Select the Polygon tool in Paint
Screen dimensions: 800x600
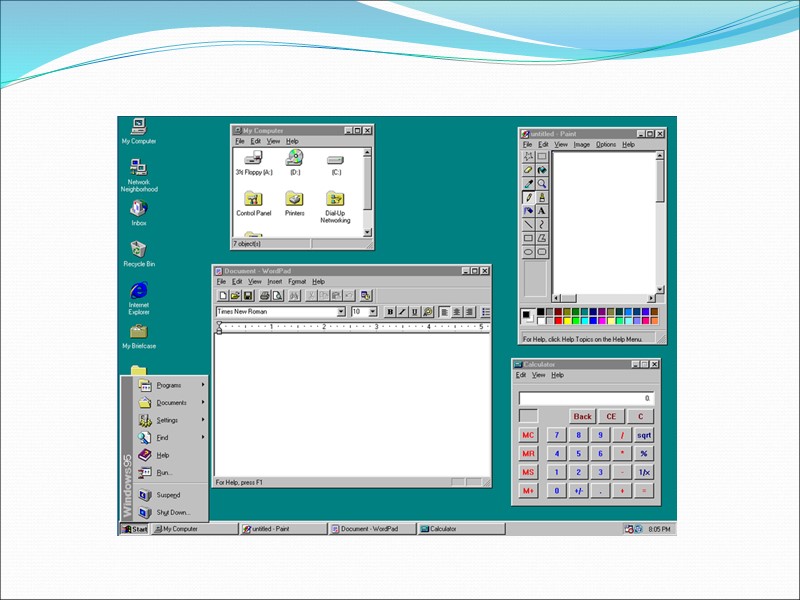[x=542, y=238]
